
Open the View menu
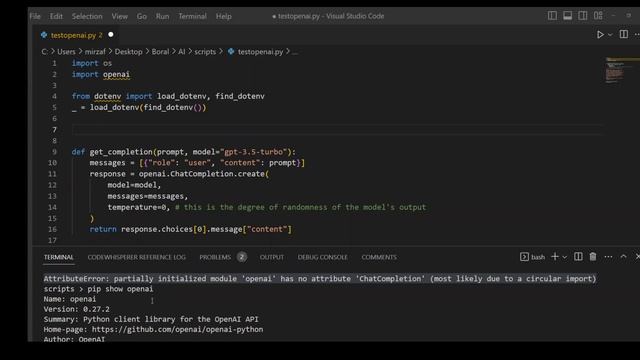[120, 16]
